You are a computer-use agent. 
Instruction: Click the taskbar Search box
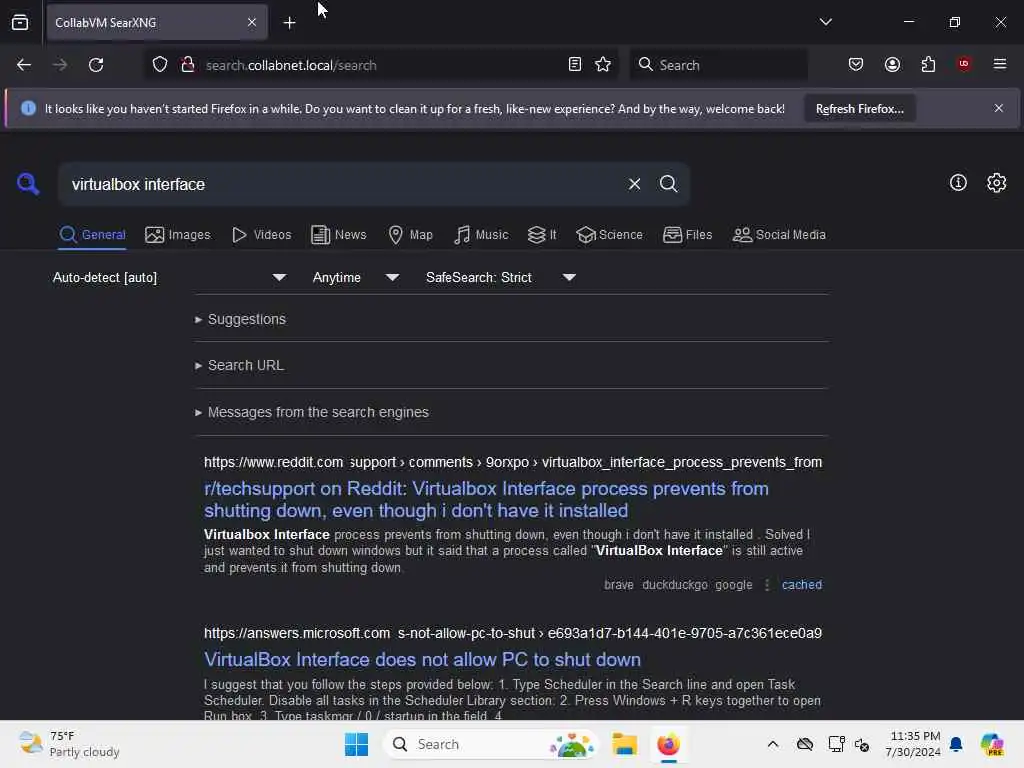pos(491,744)
